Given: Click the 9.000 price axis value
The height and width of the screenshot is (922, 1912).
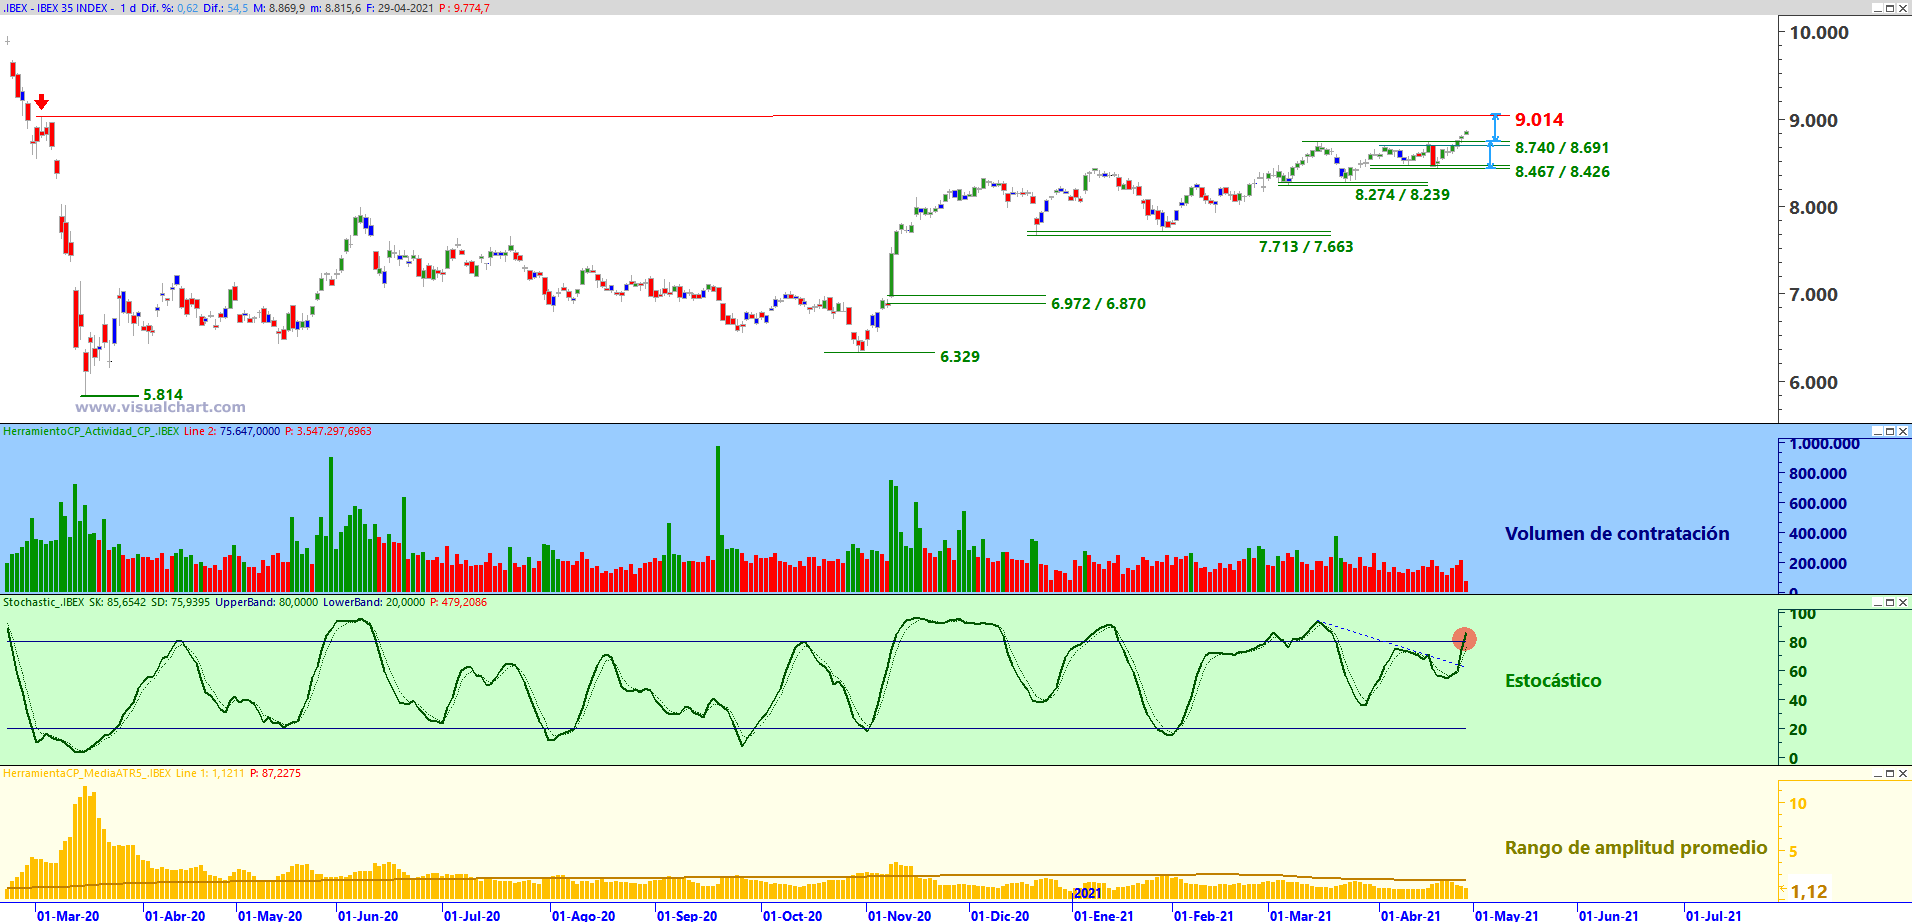Looking at the screenshot, I should coord(1814,121).
